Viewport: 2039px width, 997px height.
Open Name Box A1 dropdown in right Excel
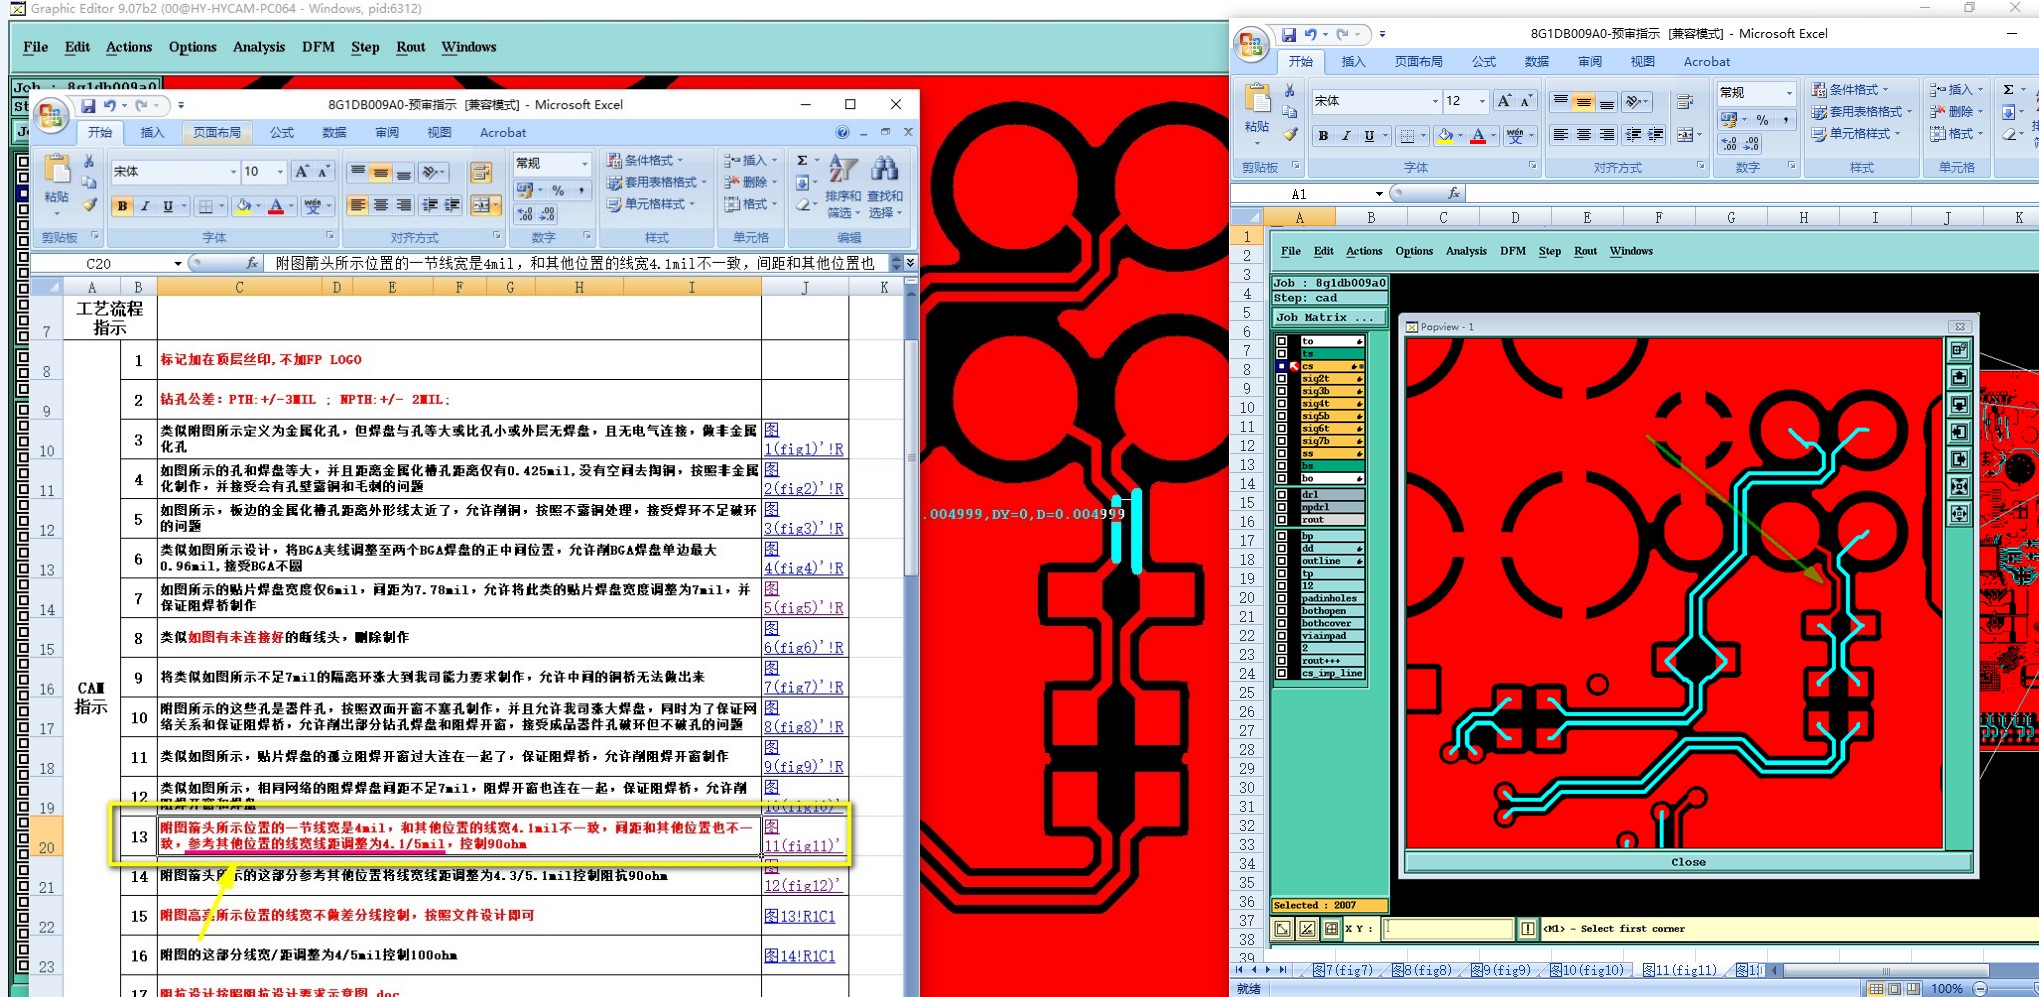click(x=1379, y=194)
